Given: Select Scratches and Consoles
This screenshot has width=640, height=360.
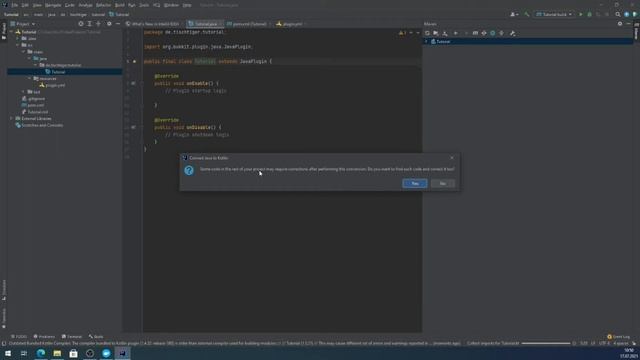Looking at the screenshot, I should [x=39, y=125].
